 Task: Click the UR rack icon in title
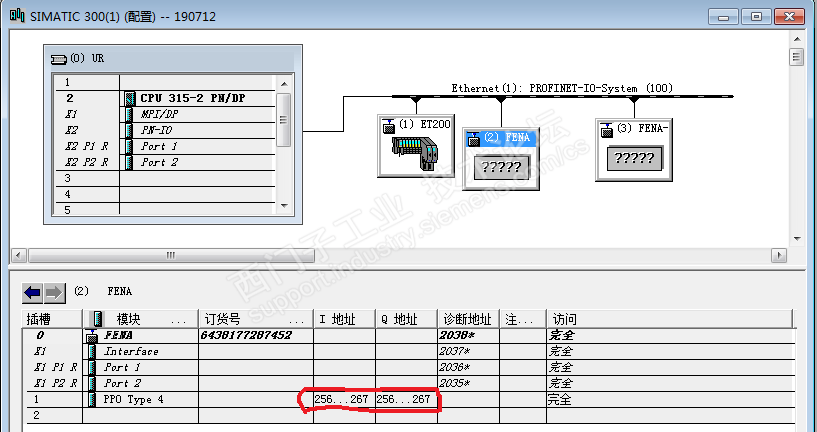pyautogui.click(x=59, y=59)
